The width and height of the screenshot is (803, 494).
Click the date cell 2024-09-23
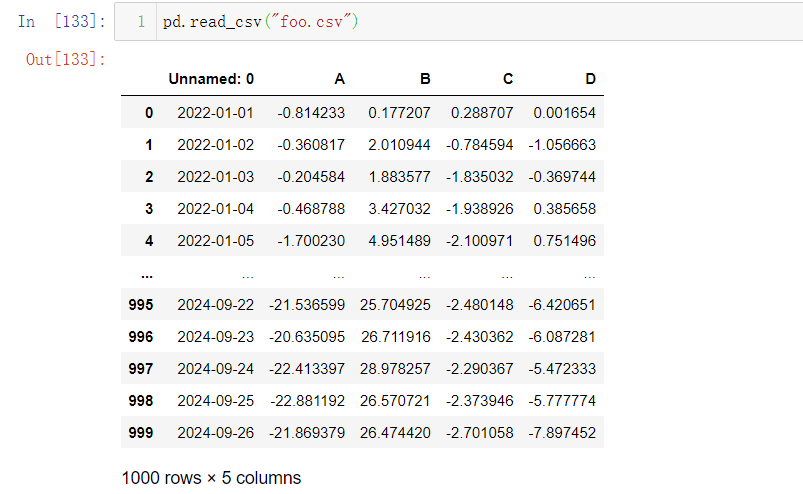[x=216, y=337]
